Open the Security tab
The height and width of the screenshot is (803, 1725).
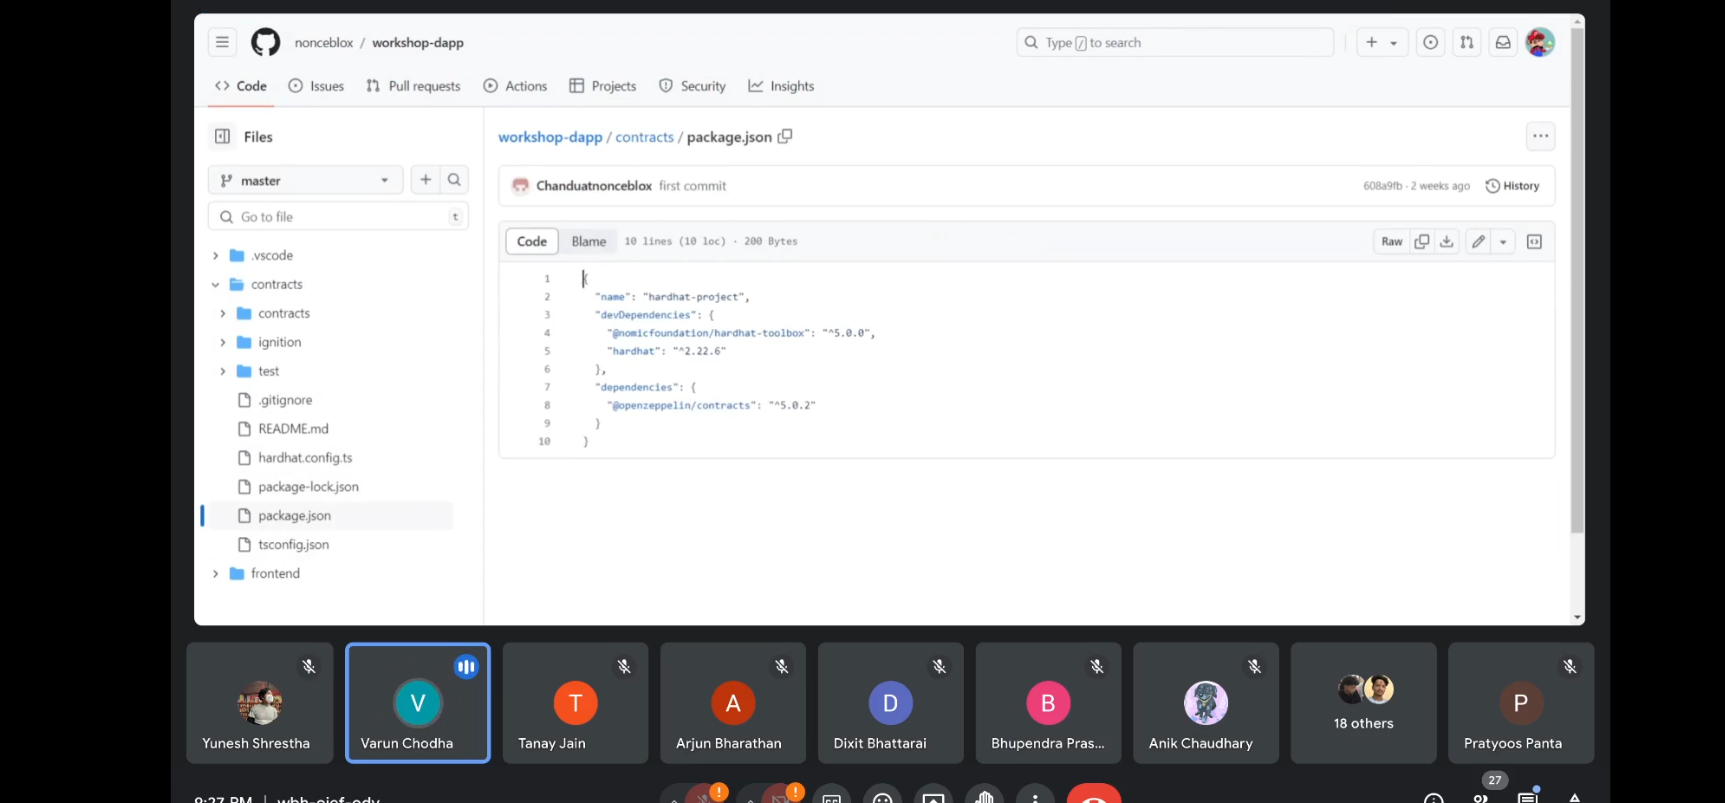point(692,86)
